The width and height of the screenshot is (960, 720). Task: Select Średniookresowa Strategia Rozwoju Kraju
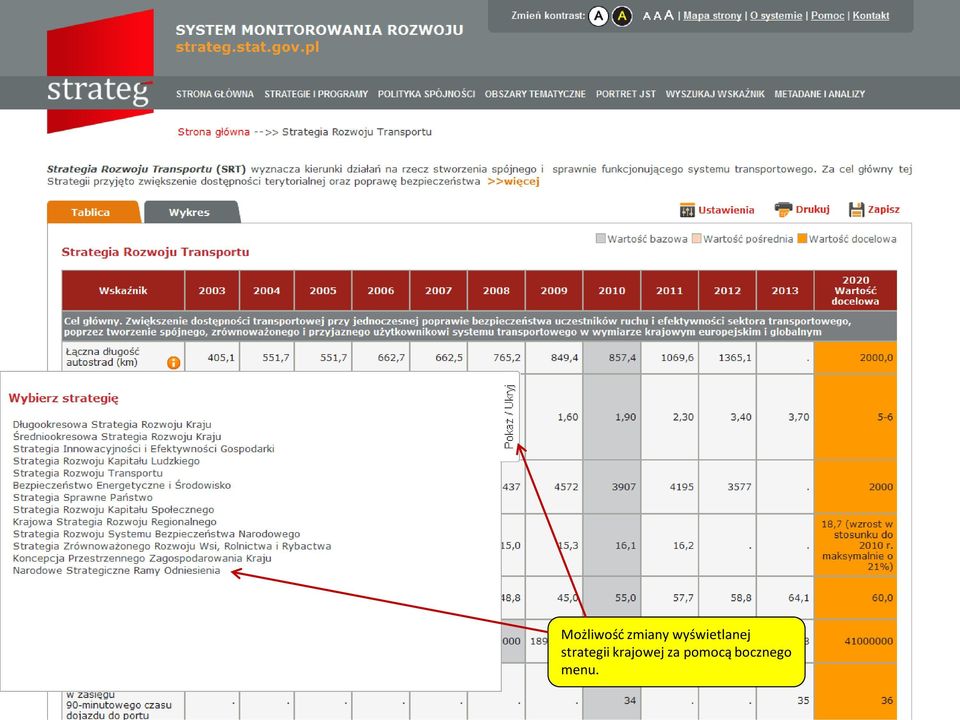tap(117, 437)
